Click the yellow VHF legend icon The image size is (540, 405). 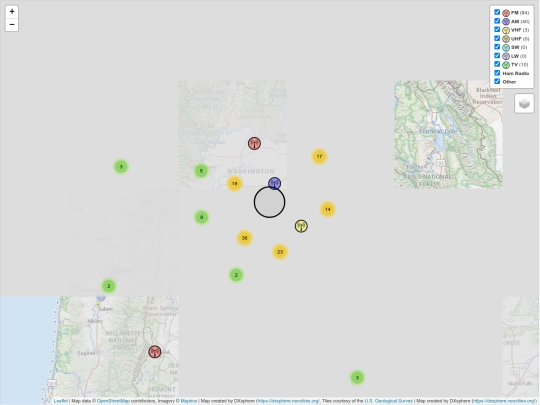[506, 30]
